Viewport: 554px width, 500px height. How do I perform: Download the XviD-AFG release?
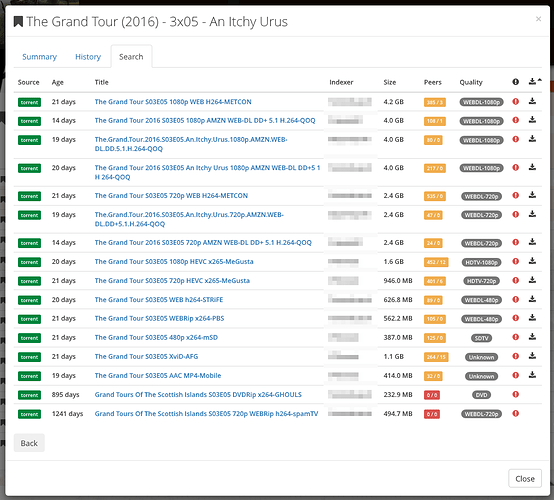tap(532, 356)
